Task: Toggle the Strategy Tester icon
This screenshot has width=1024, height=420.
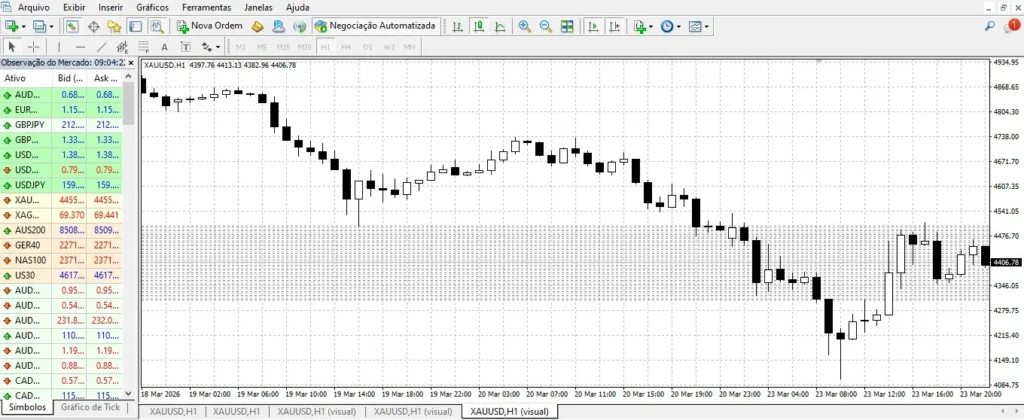Action: (x=156, y=26)
